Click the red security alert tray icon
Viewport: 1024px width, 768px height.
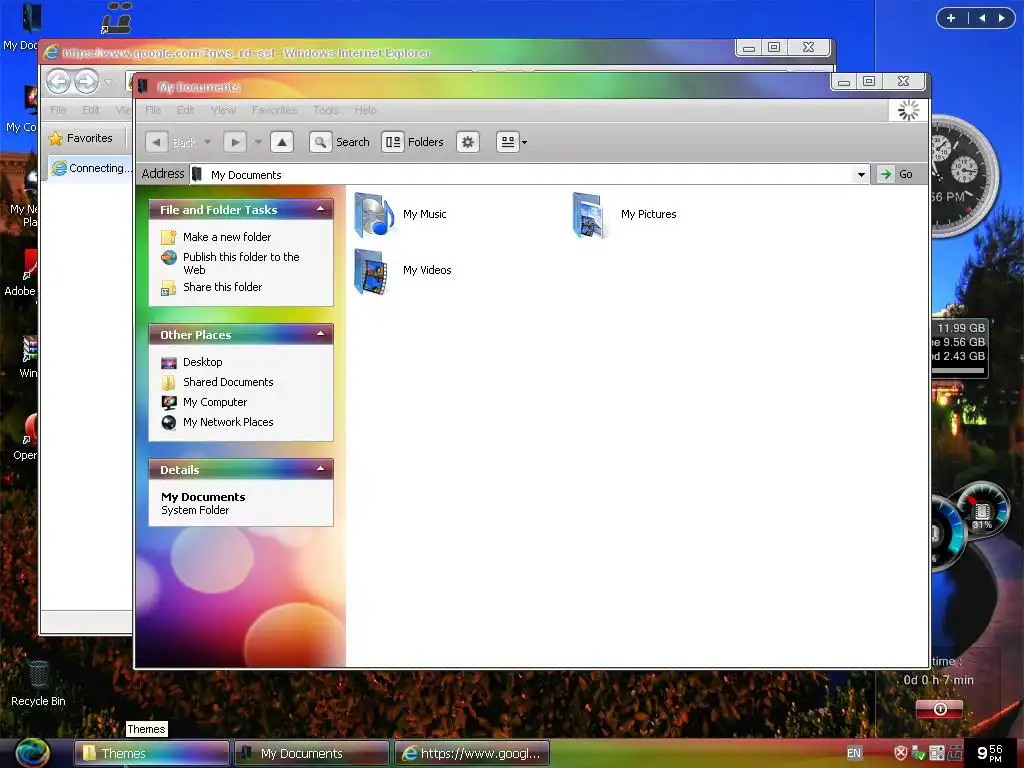(x=901, y=753)
